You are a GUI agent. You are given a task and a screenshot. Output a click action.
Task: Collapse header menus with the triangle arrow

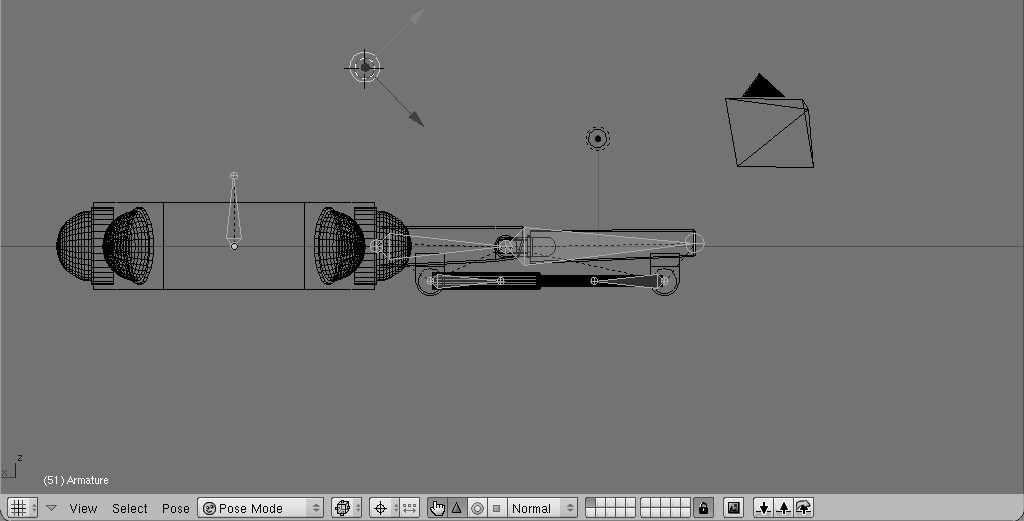(x=52, y=508)
